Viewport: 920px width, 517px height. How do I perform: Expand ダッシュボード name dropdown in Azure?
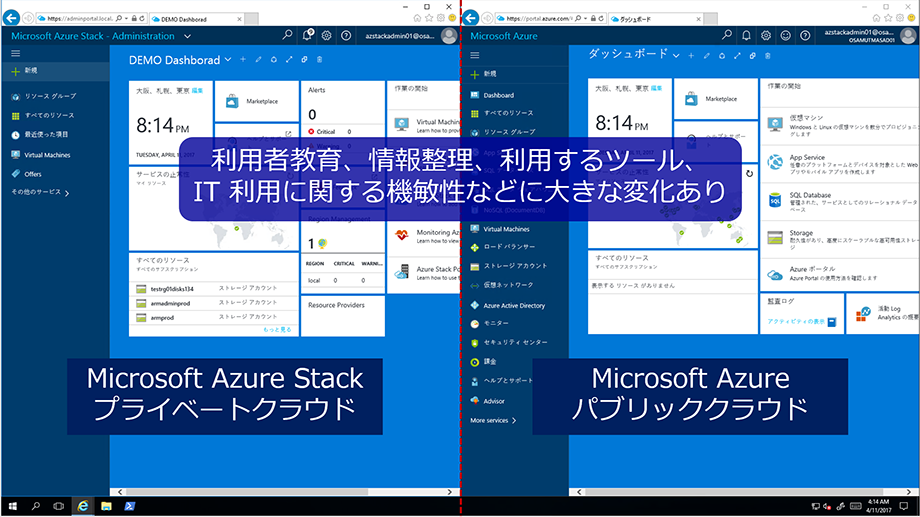[676, 56]
